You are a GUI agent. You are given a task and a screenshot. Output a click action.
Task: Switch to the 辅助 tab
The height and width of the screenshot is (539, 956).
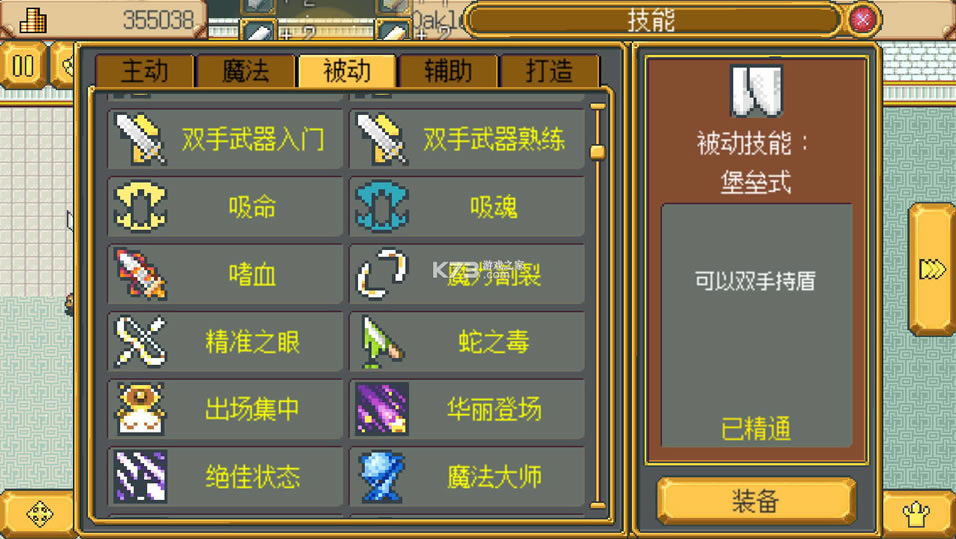click(x=448, y=71)
